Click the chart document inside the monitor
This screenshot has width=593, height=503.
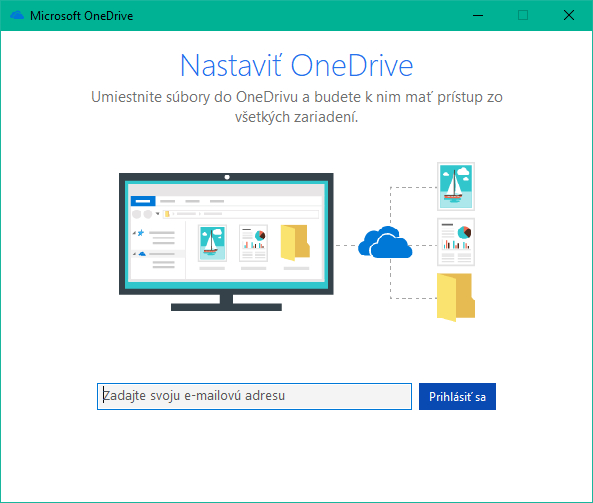253,243
